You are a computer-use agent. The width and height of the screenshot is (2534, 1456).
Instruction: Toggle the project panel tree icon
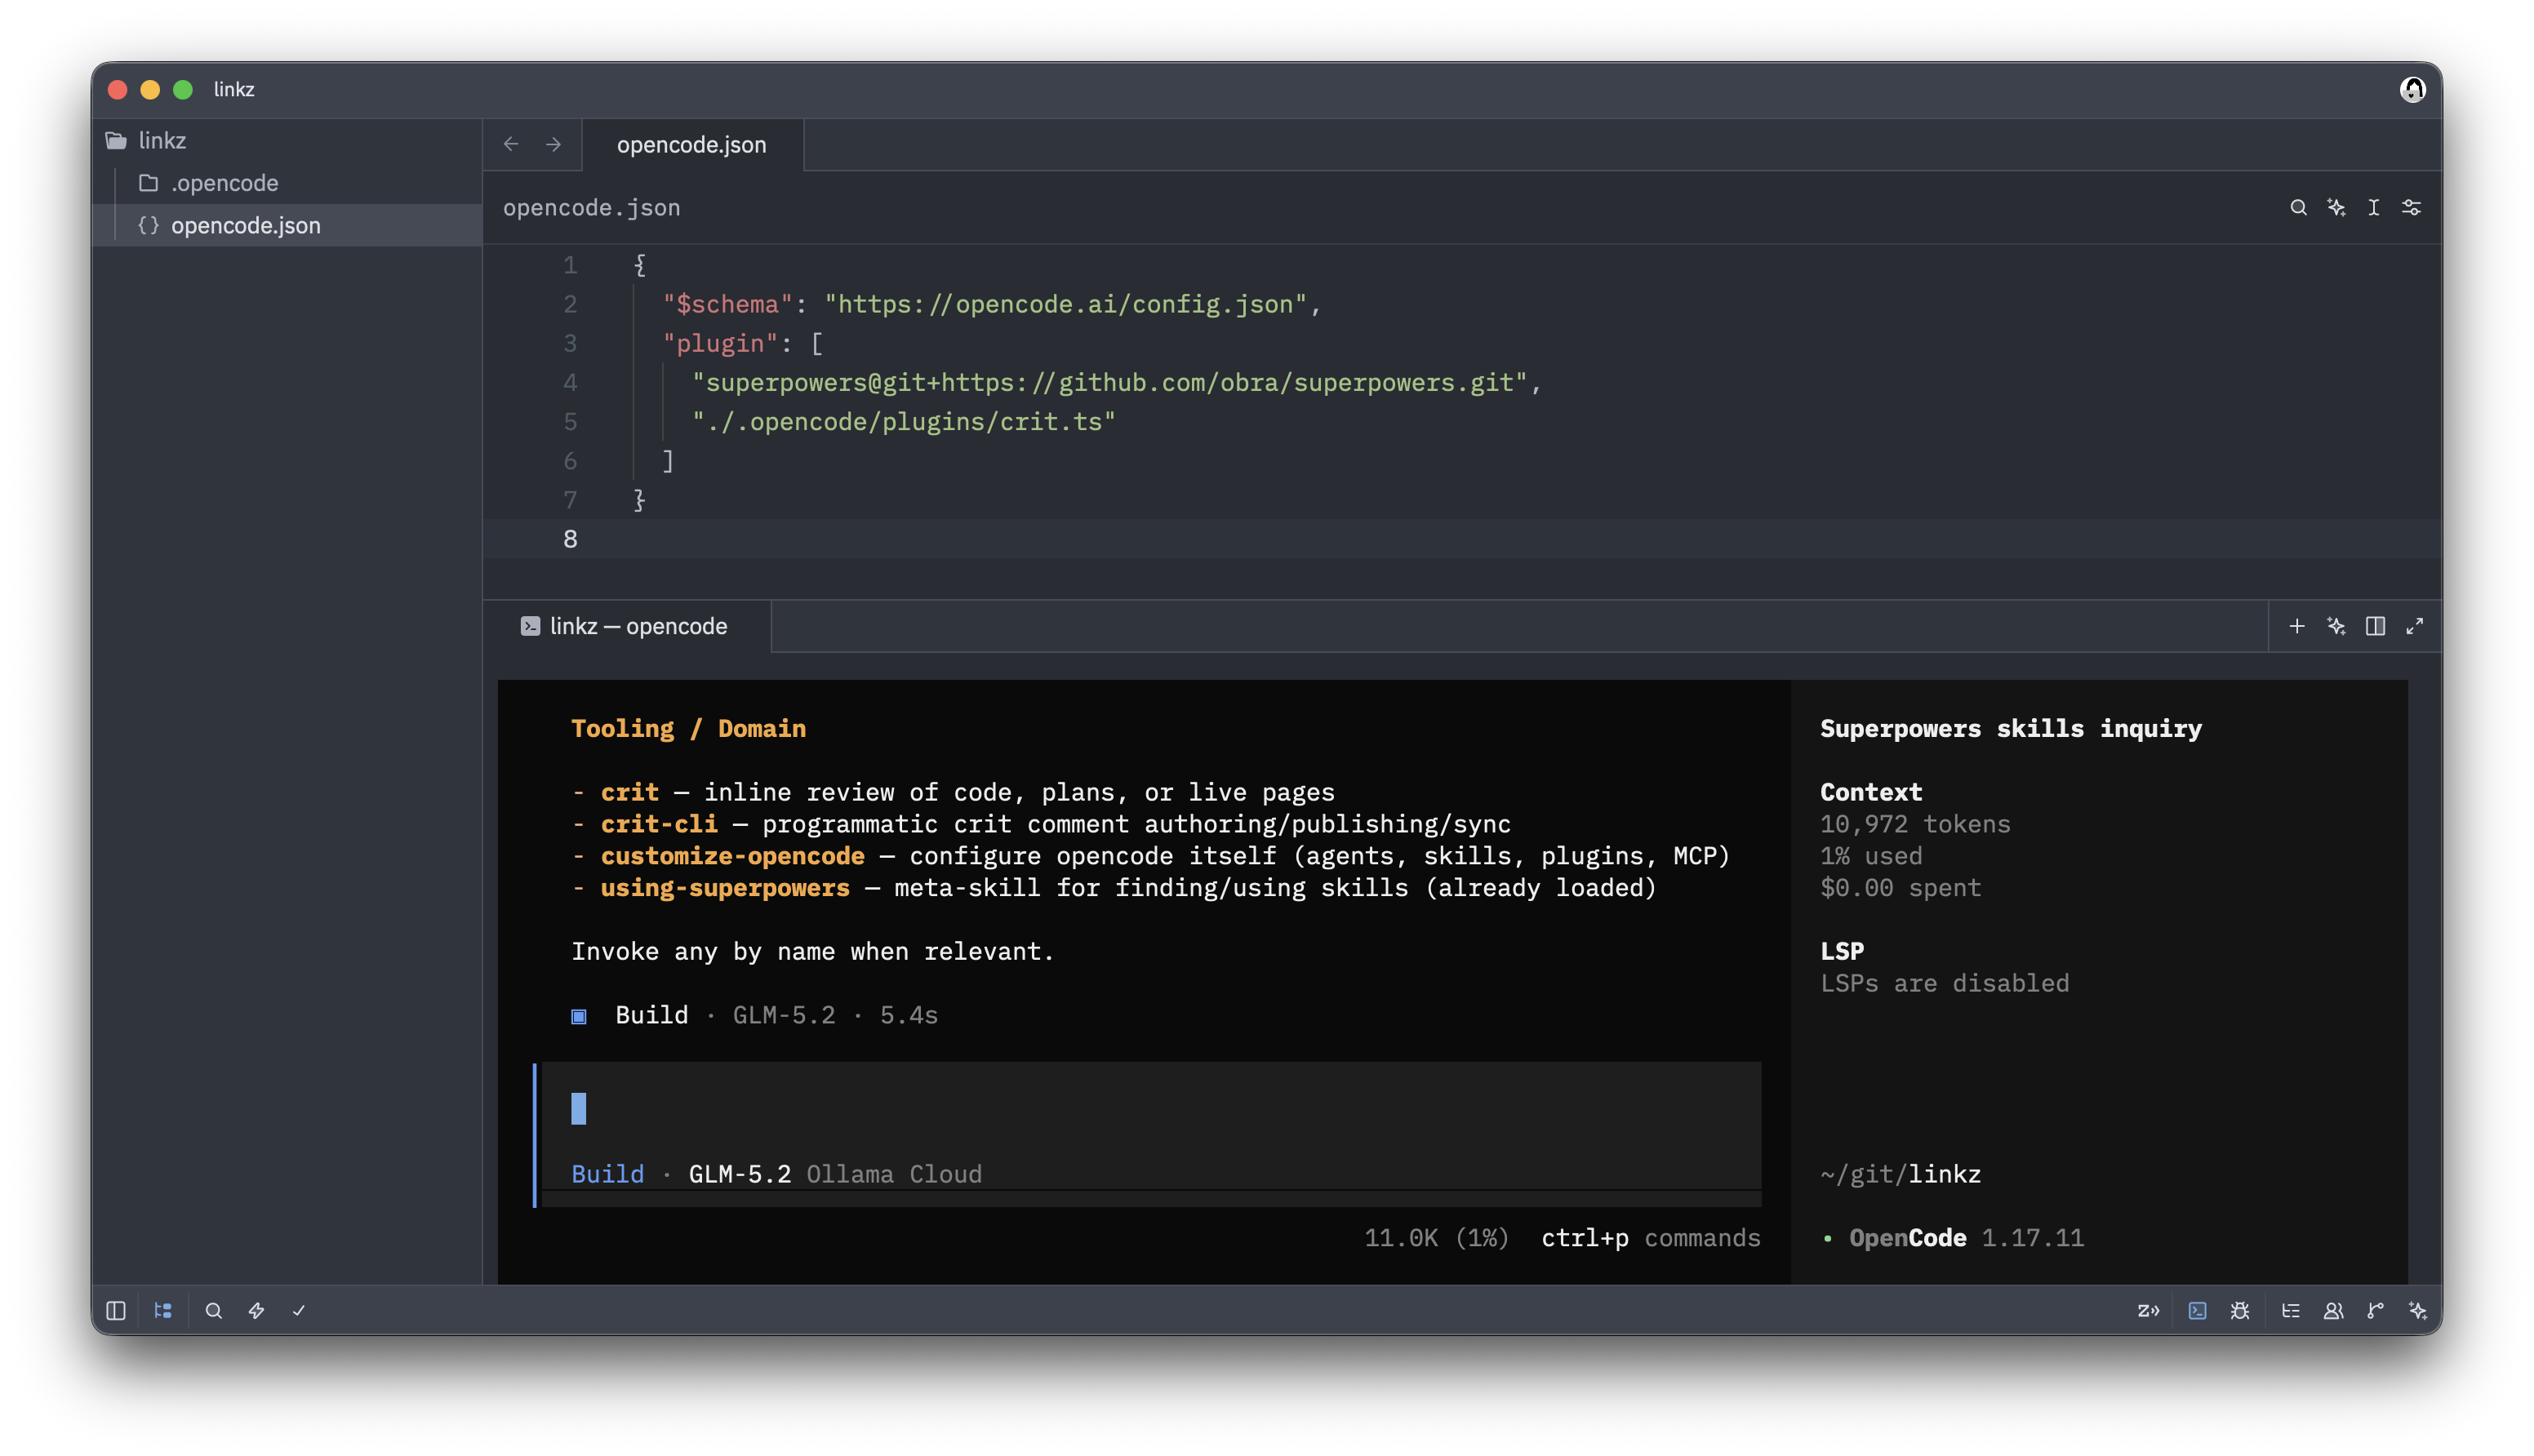pyautogui.click(x=163, y=1310)
